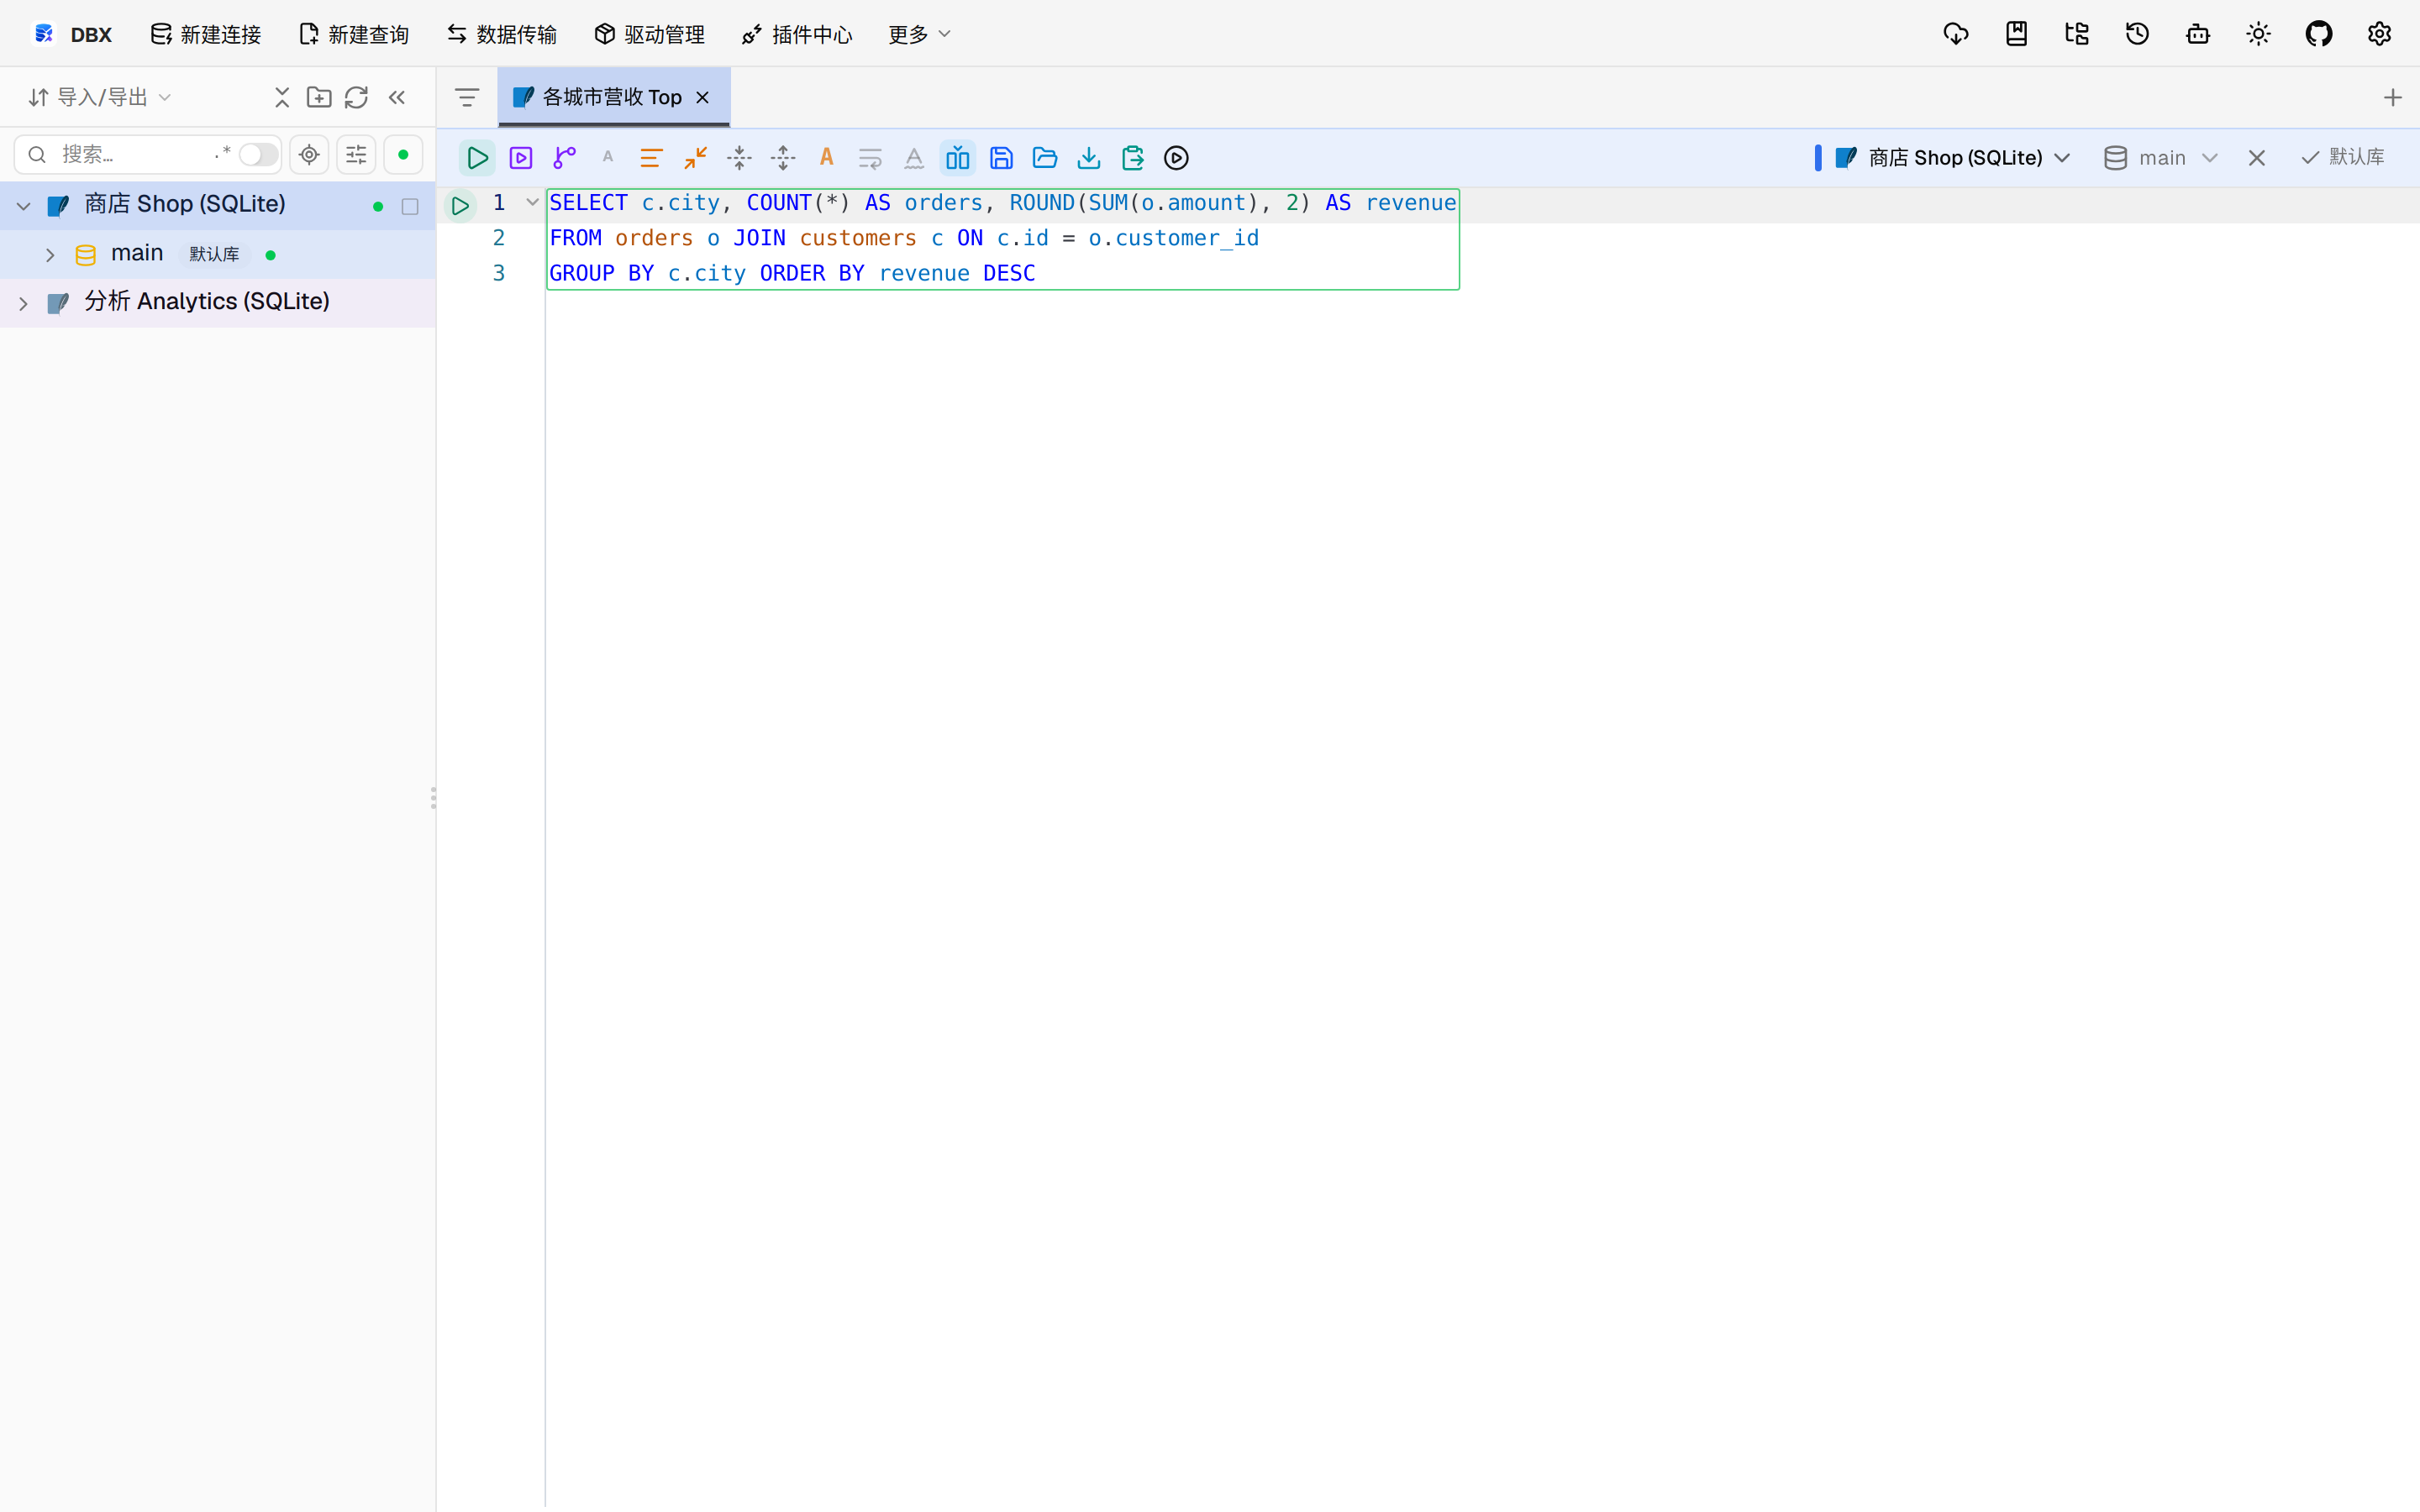Screen dimensions: 2420x1512
Task: Select the 各城市营收 Top query tab
Action: pos(612,97)
